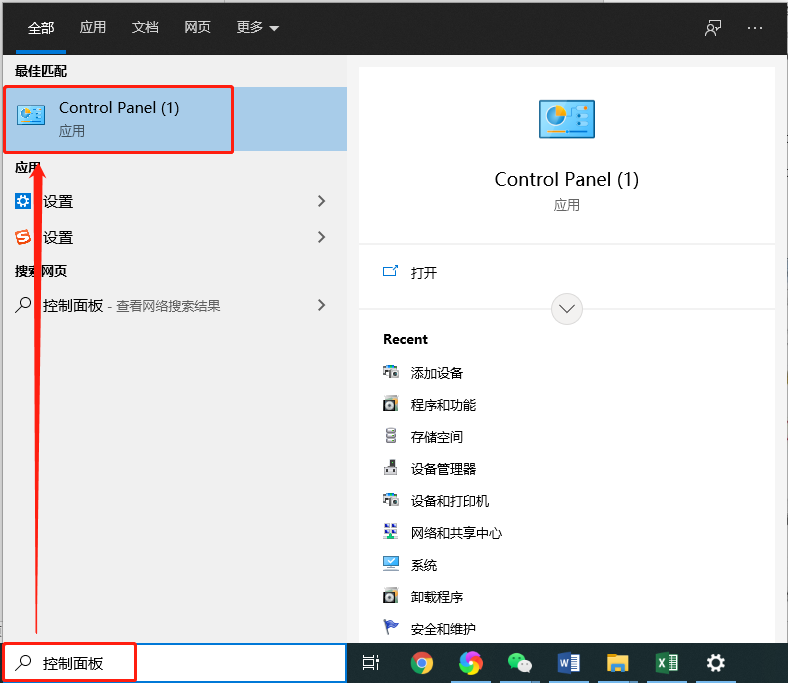Switch to the 文档 filter tab
Image resolution: width=788 pixels, height=683 pixels.
[145, 27]
